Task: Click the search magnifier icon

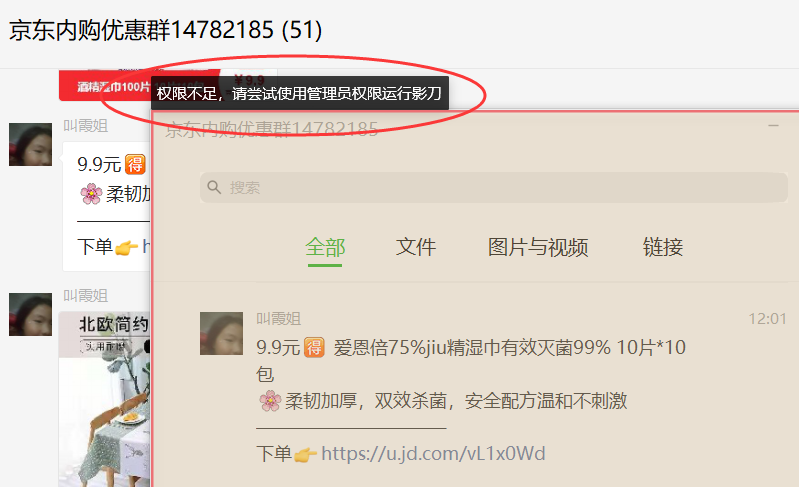Action: click(x=214, y=187)
